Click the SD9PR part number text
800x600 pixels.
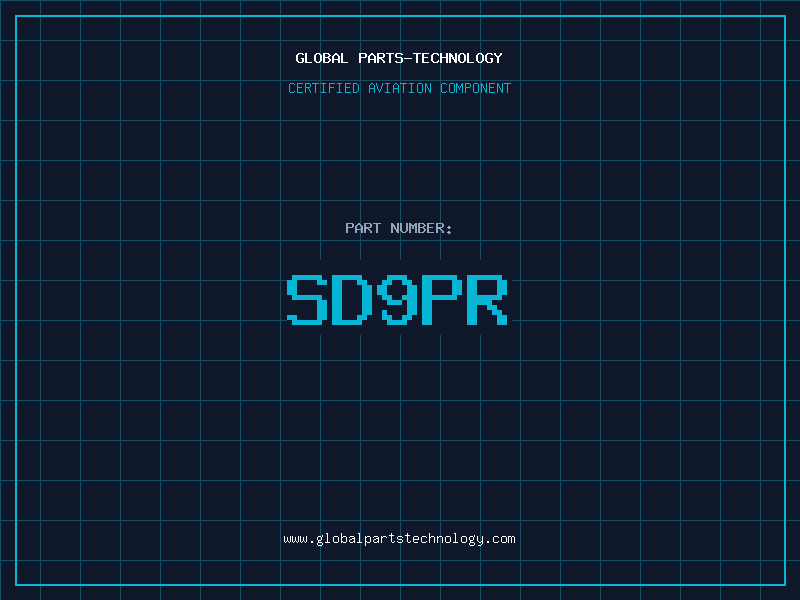pyautogui.click(x=399, y=301)
